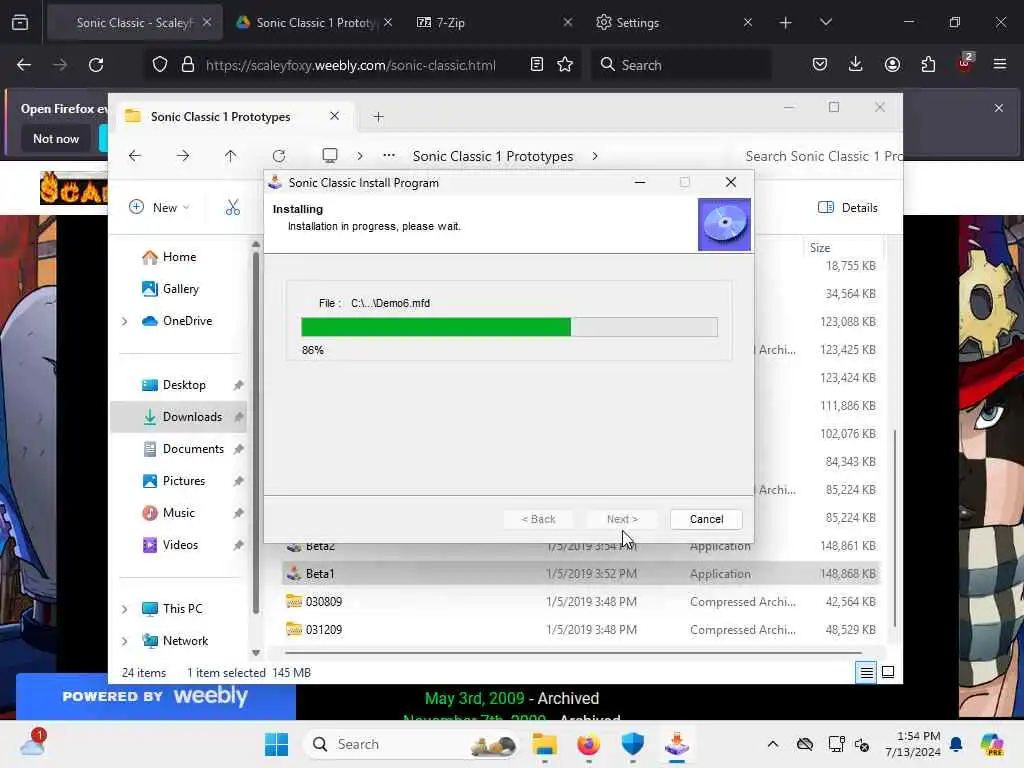Viewport: 1024px width, 768px height.
Task: Click the Windows taskbar Search box
Action: (x=413, y=744)
